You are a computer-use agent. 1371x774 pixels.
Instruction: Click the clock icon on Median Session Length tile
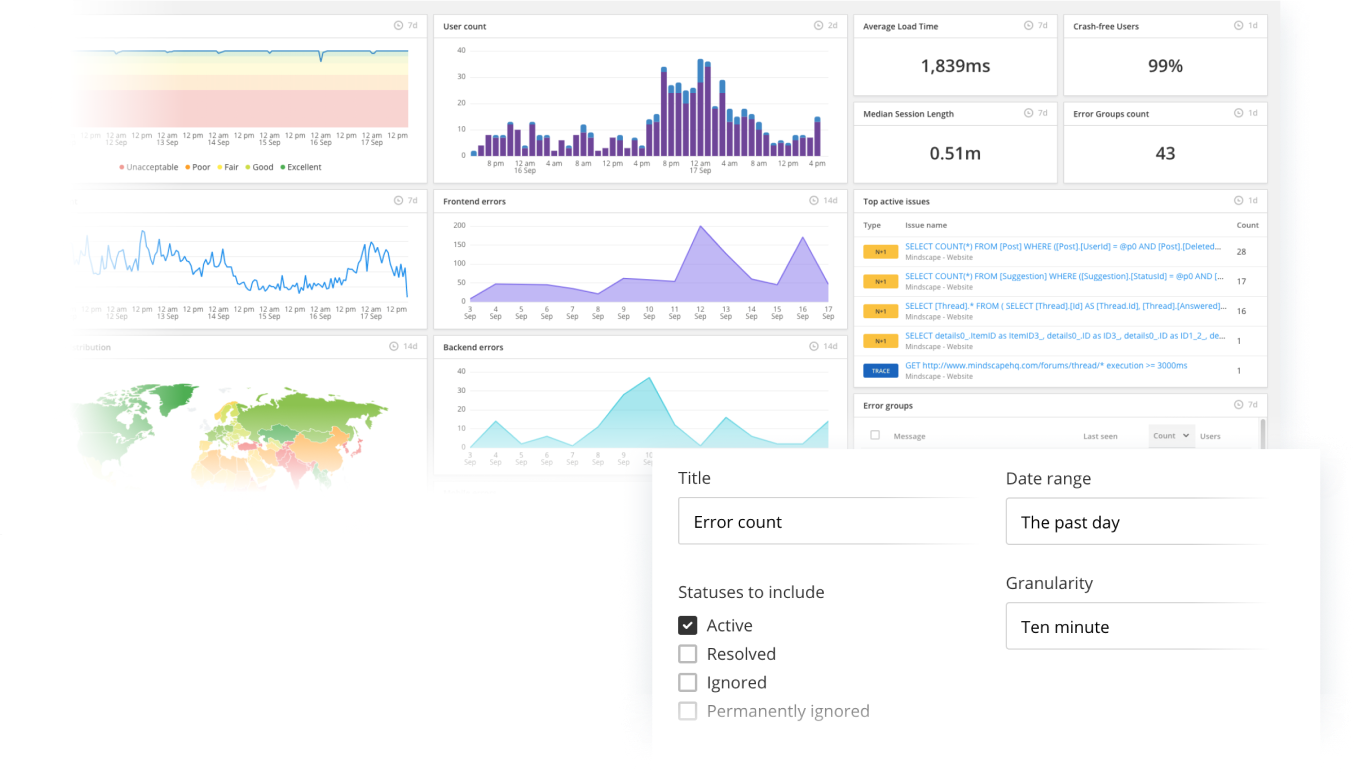pyautogui.click(x=1029, y=113)
